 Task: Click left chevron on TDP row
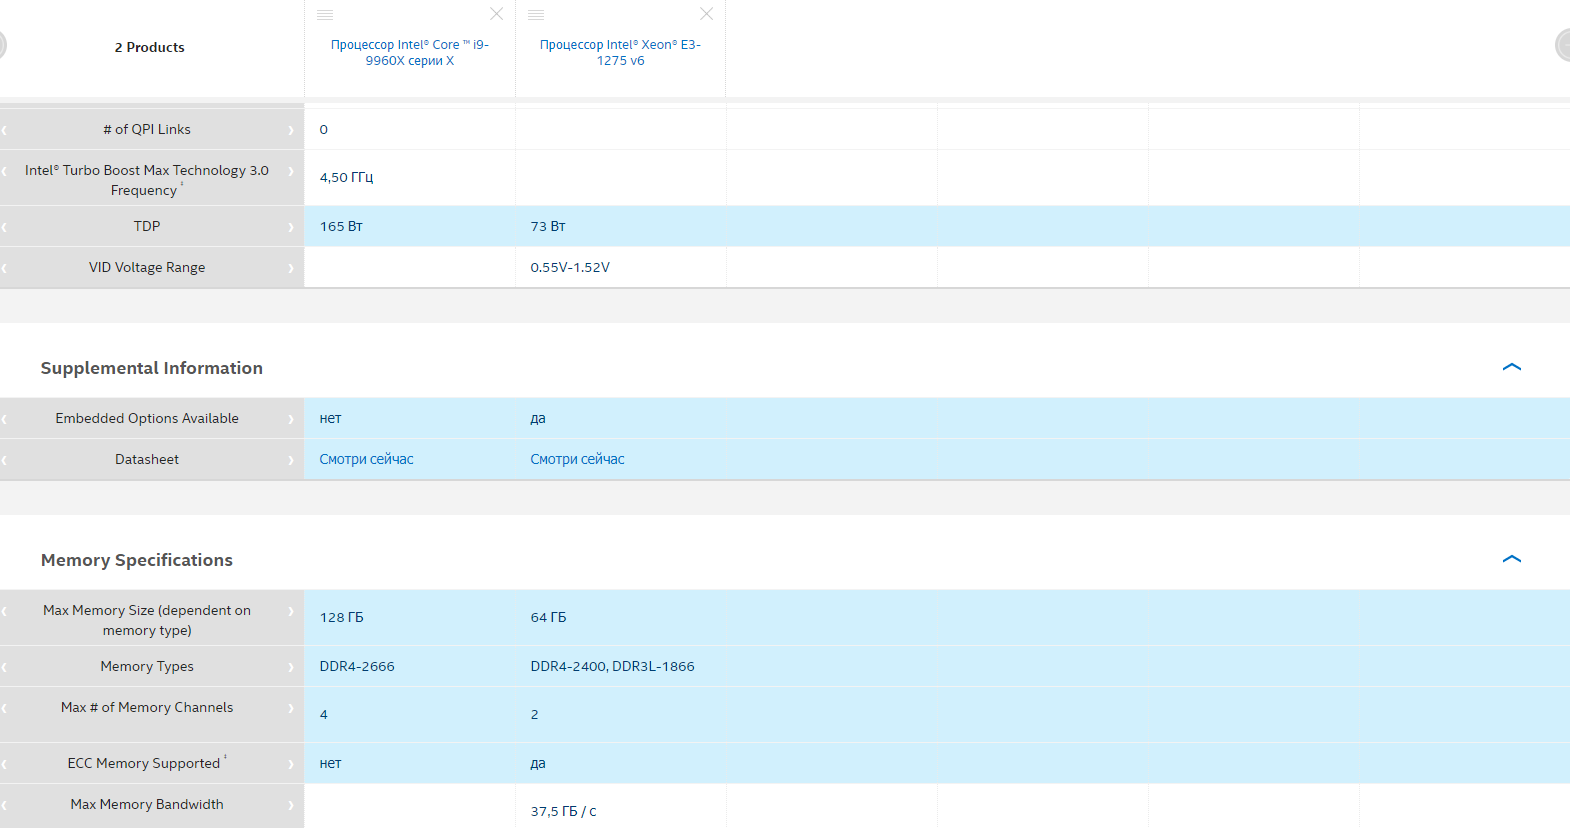point(5,227)
